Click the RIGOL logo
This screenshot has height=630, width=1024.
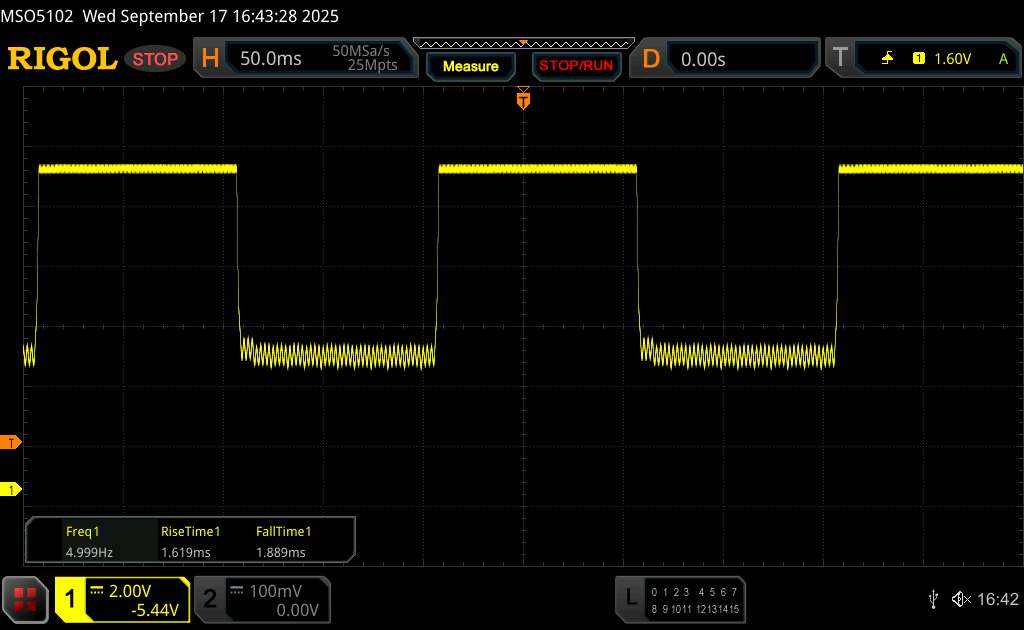pyautogui.click(x=62, y=59)
